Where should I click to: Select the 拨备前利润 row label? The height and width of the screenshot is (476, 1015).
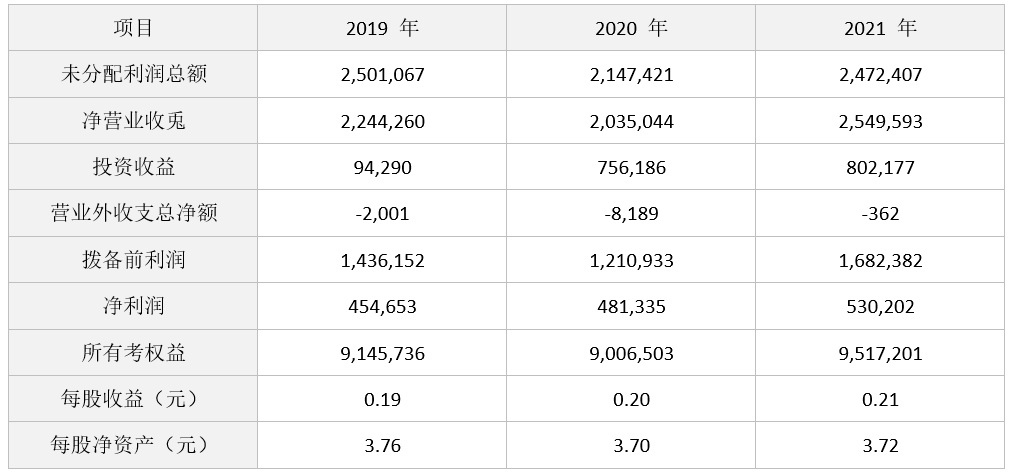pos(133,261)
